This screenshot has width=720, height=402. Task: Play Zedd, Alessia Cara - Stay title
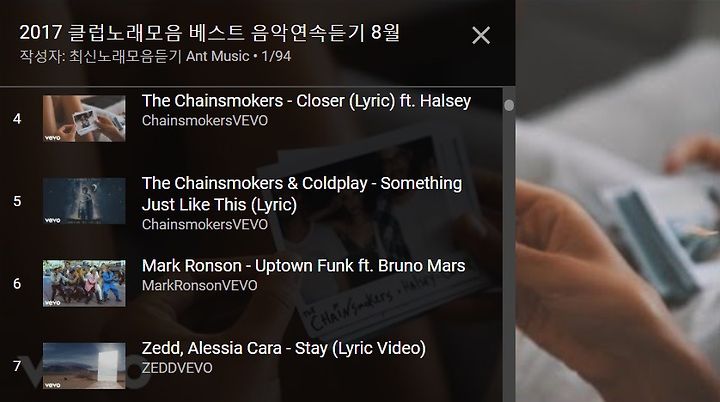[284, 348]
